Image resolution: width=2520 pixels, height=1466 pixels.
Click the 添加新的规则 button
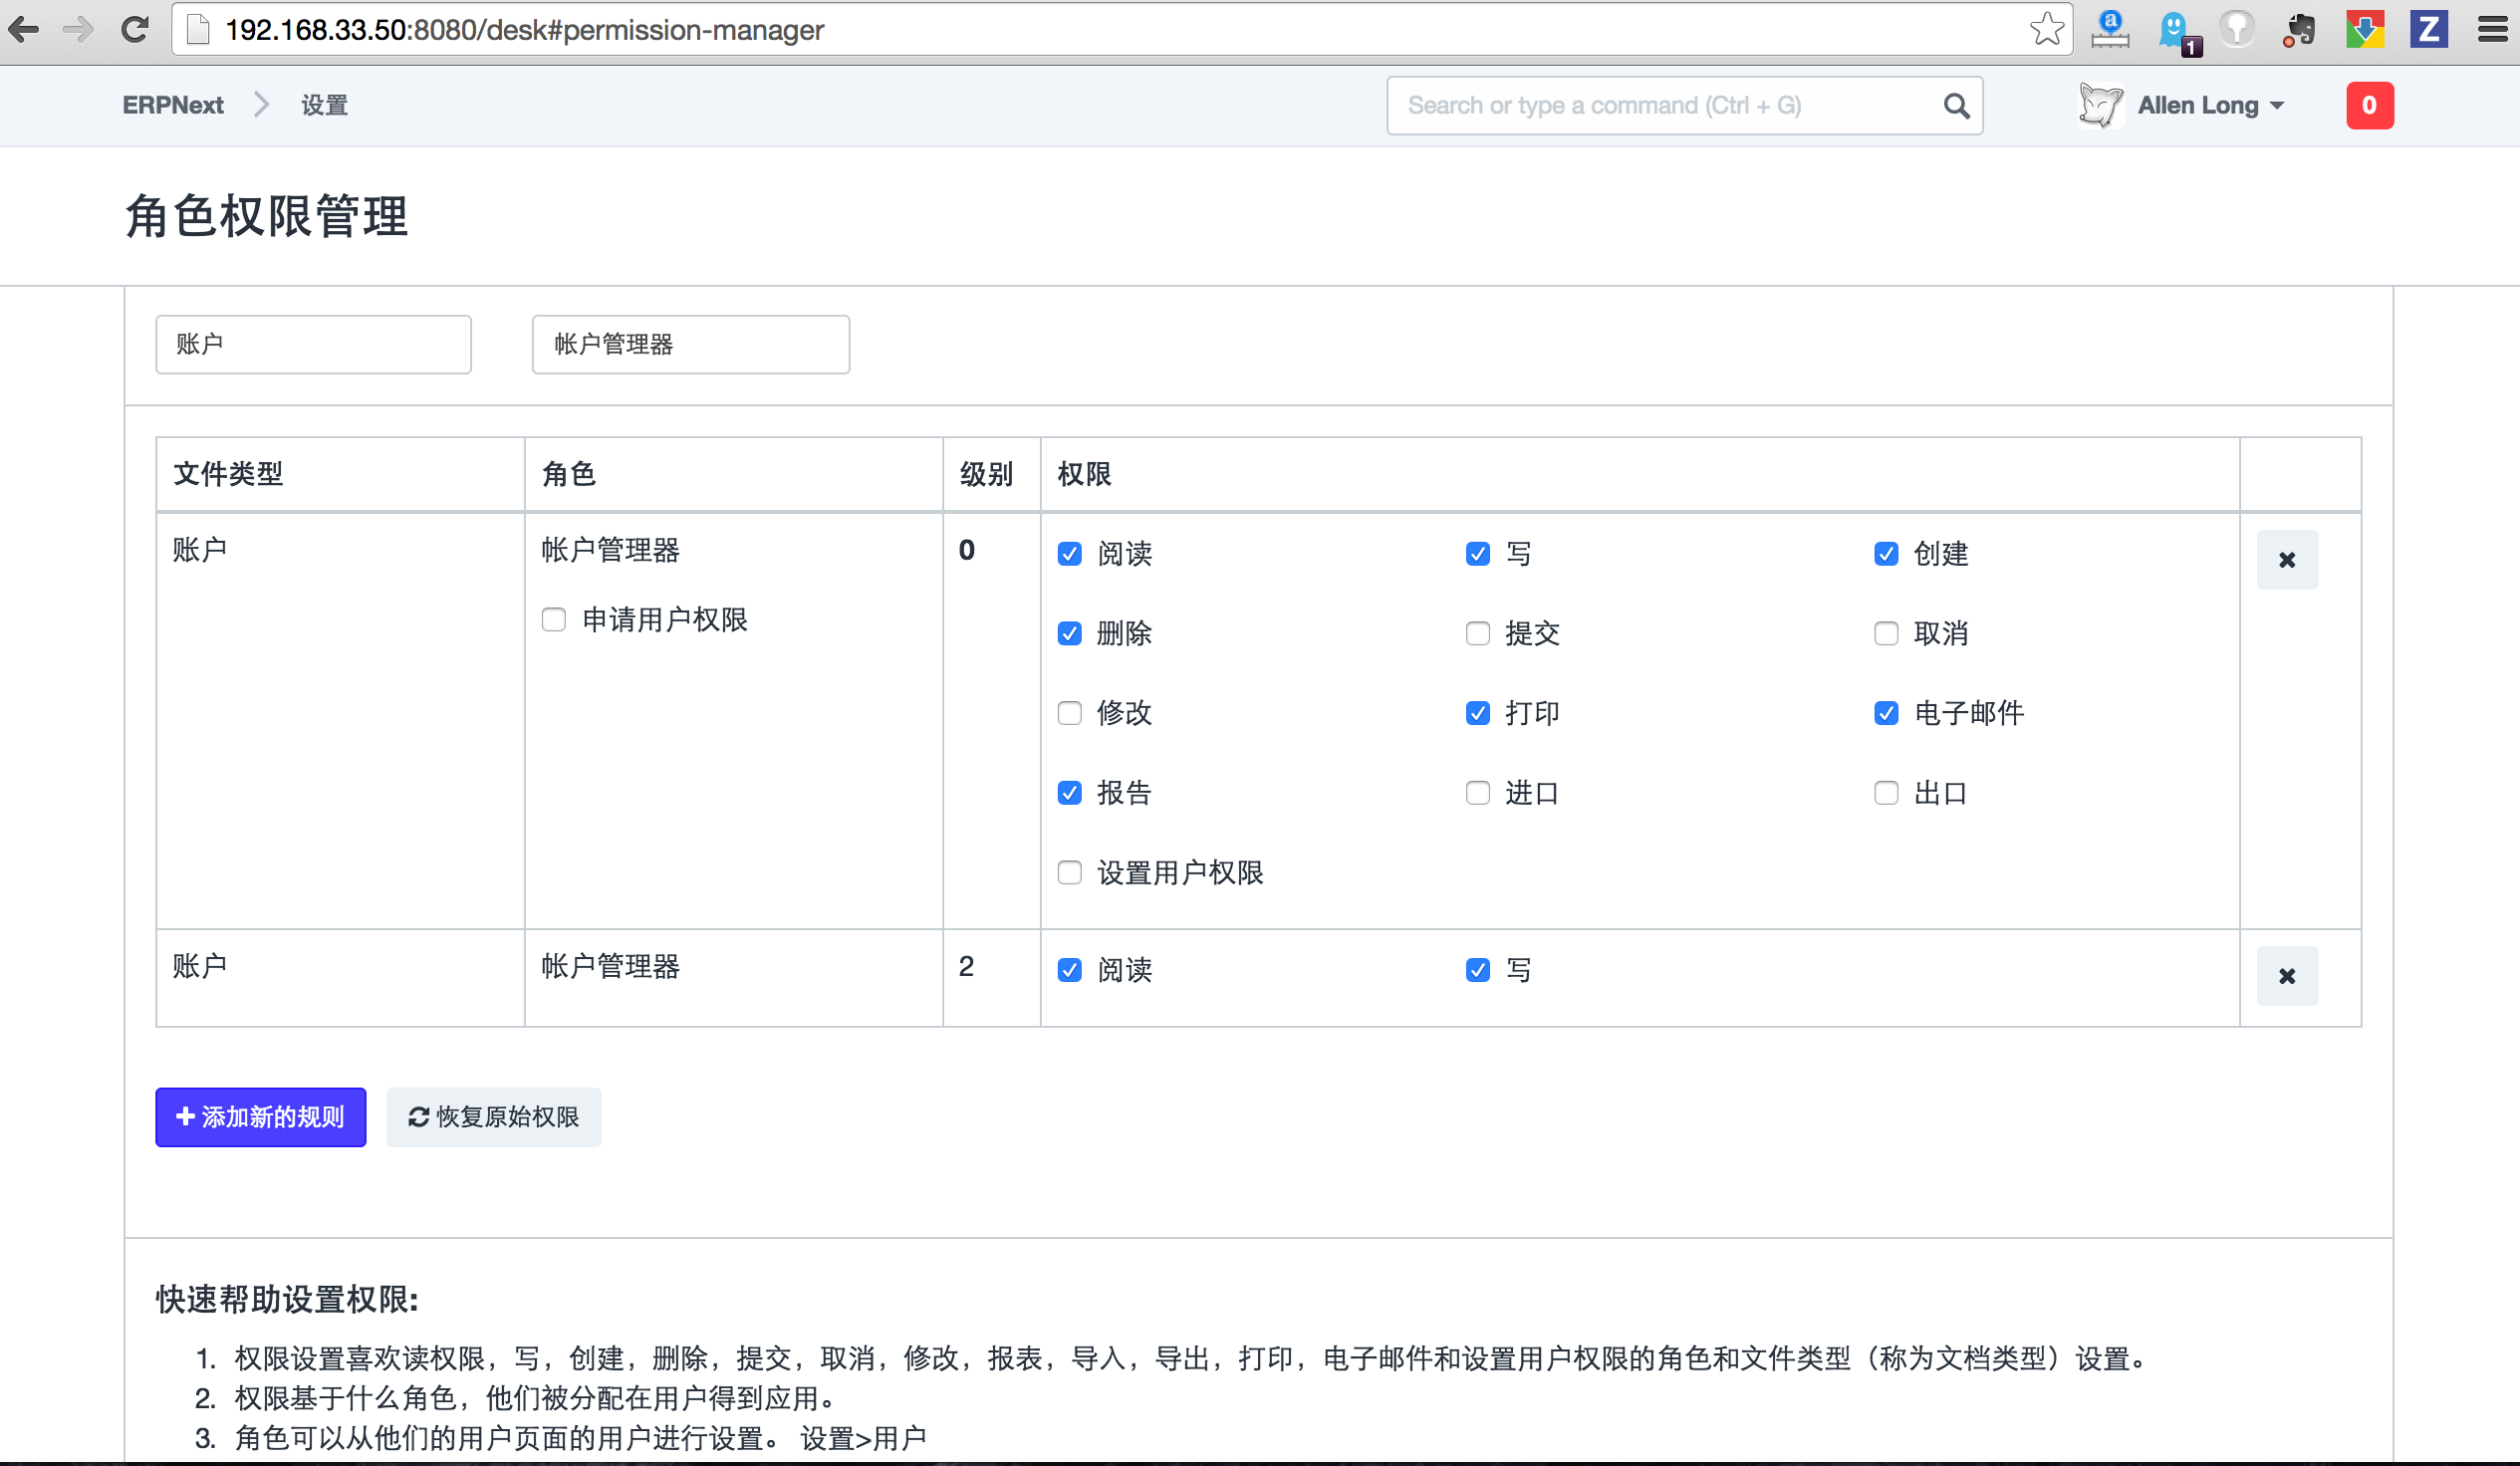pos(260,1117)
